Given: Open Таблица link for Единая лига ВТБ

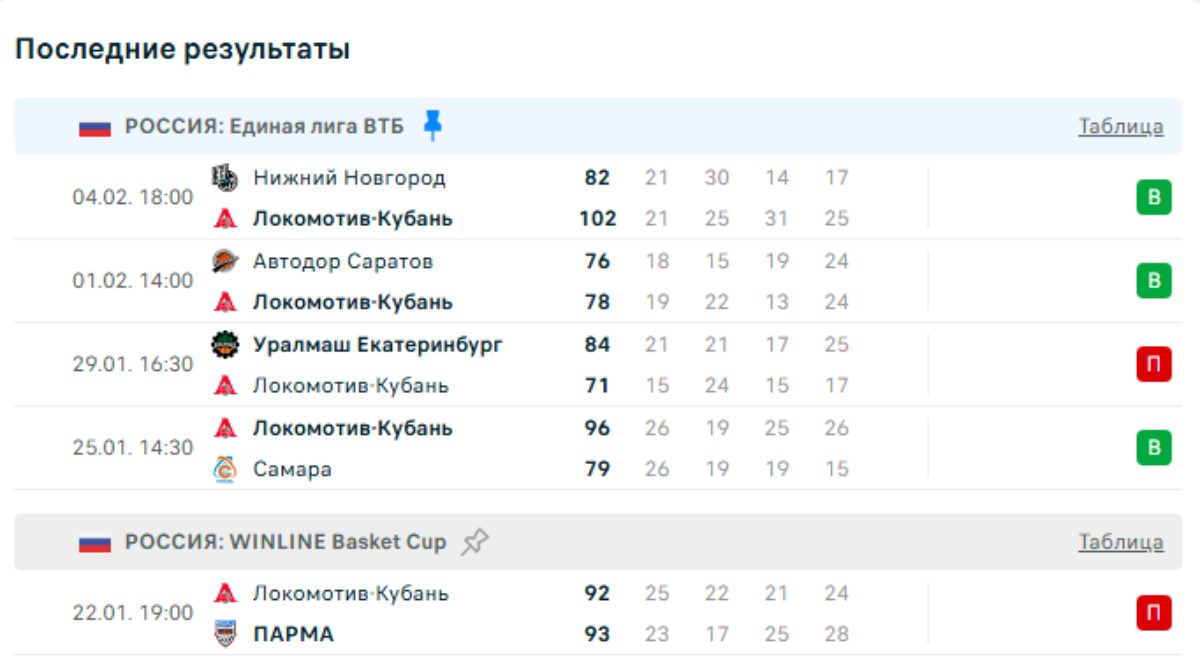Looking at the screenshot, I should pyautogui.click(x=1120, y=127).
